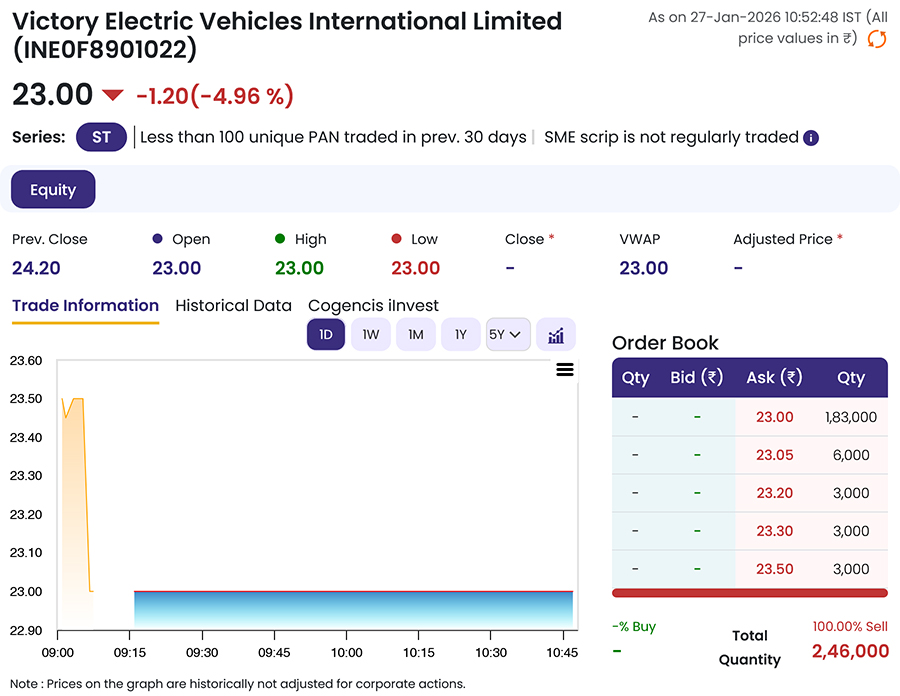Click the red buy-sell ratio bar
The image size is (900, 696).
[749, 594]
